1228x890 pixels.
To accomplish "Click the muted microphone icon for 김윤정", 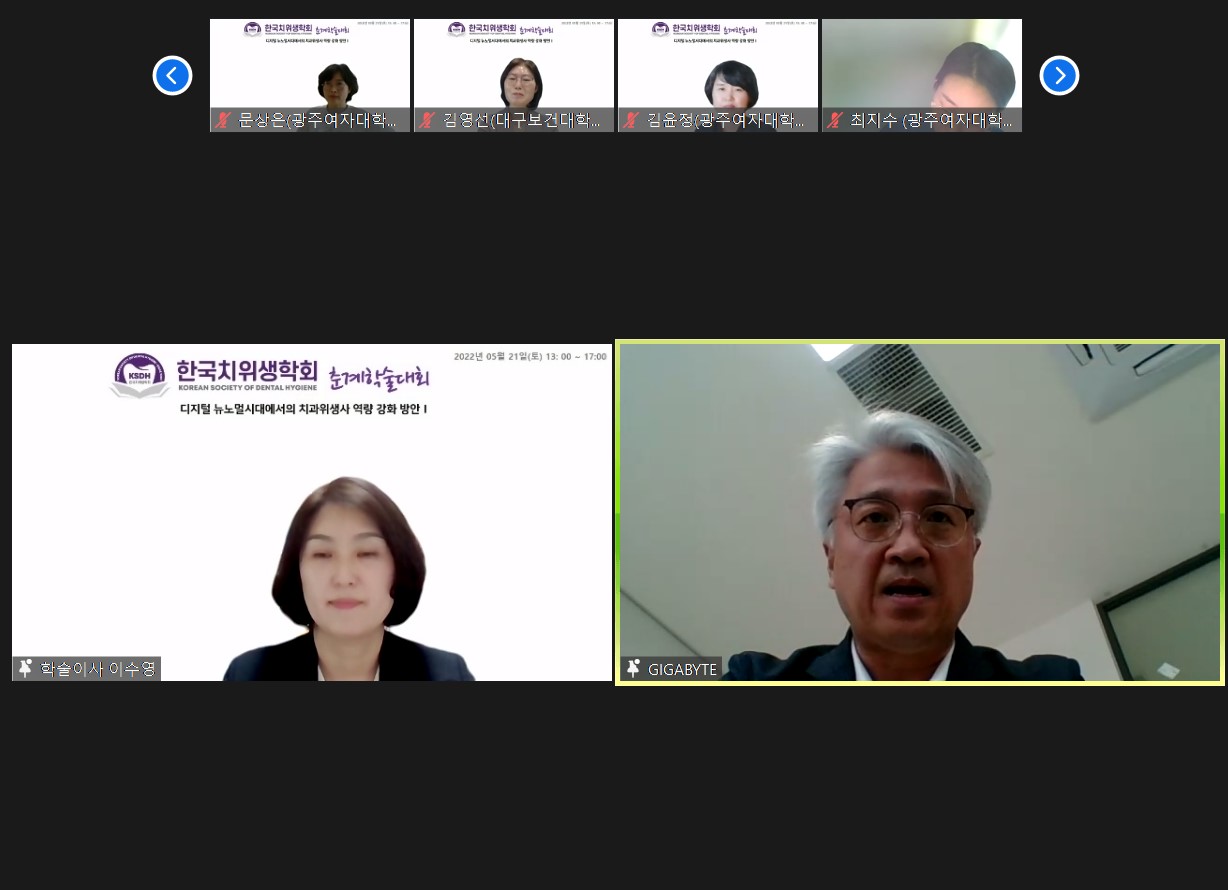I will click(x=631, y=120).
